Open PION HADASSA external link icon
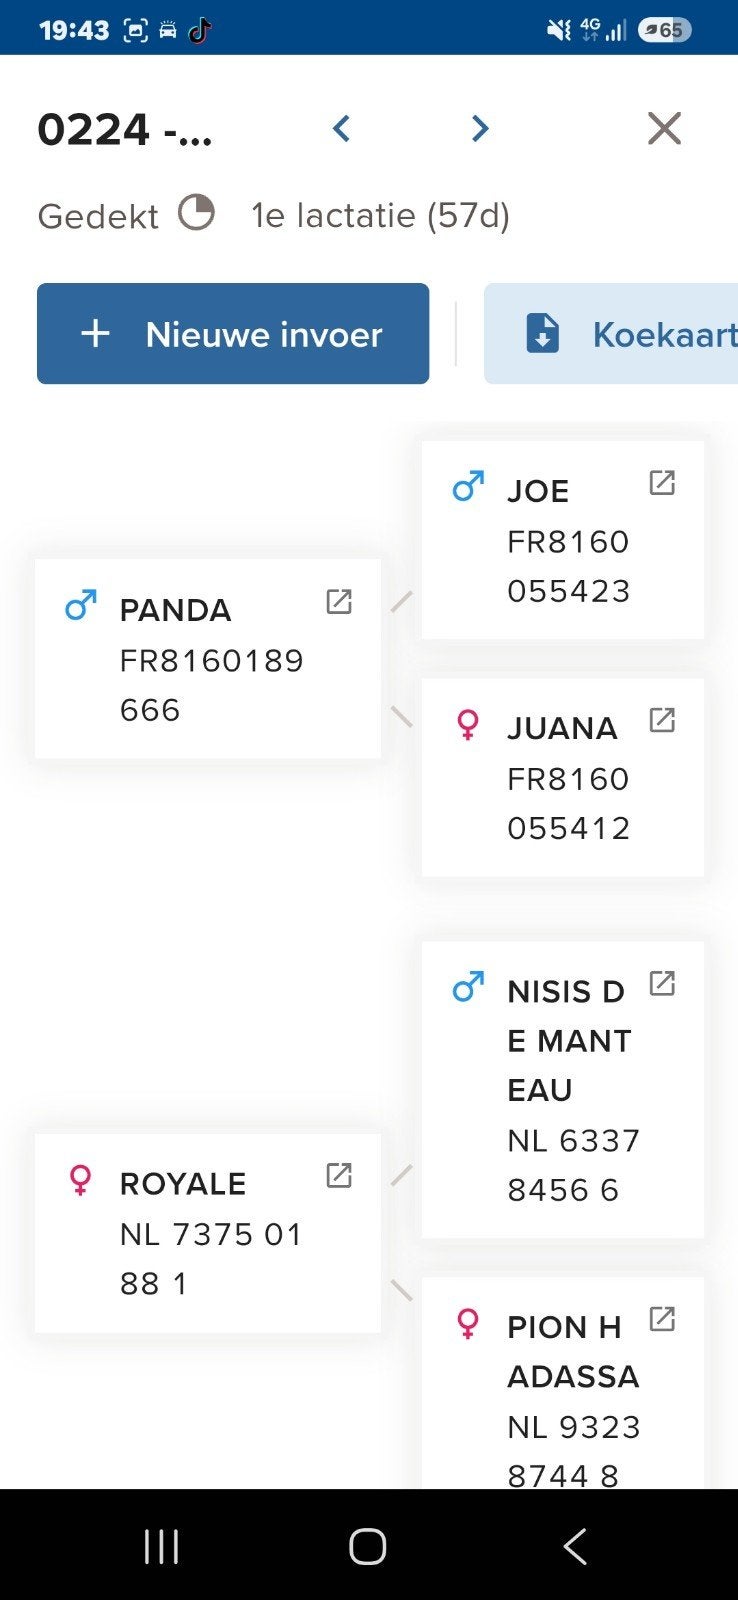This screenshot has height=1600, width=738. coord(662,1319)
